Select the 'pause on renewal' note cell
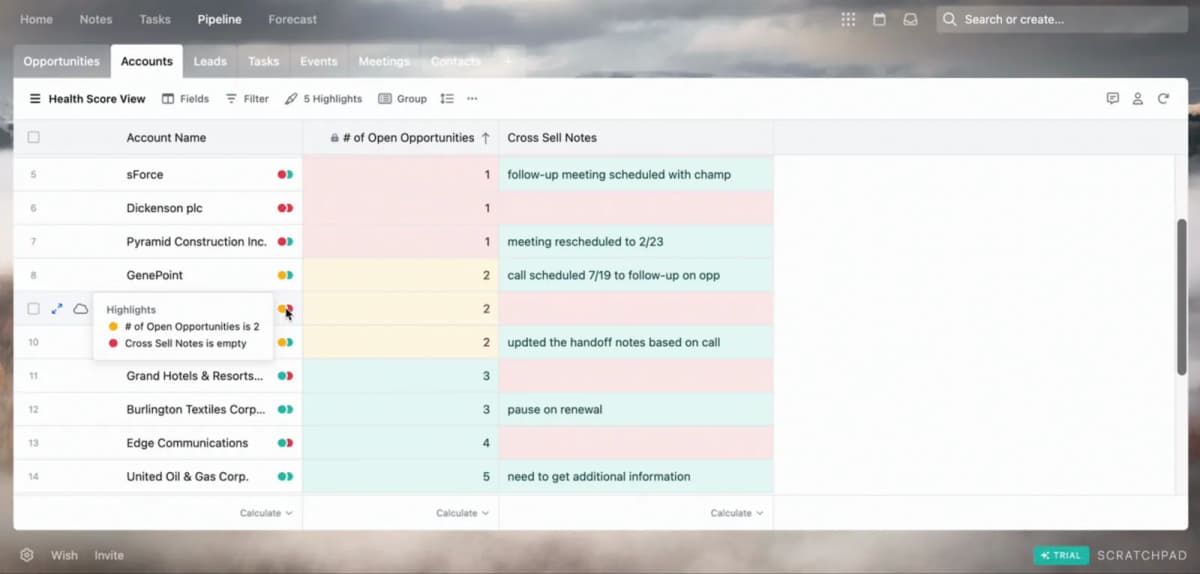1200x574 pixels. pos(636,410)
